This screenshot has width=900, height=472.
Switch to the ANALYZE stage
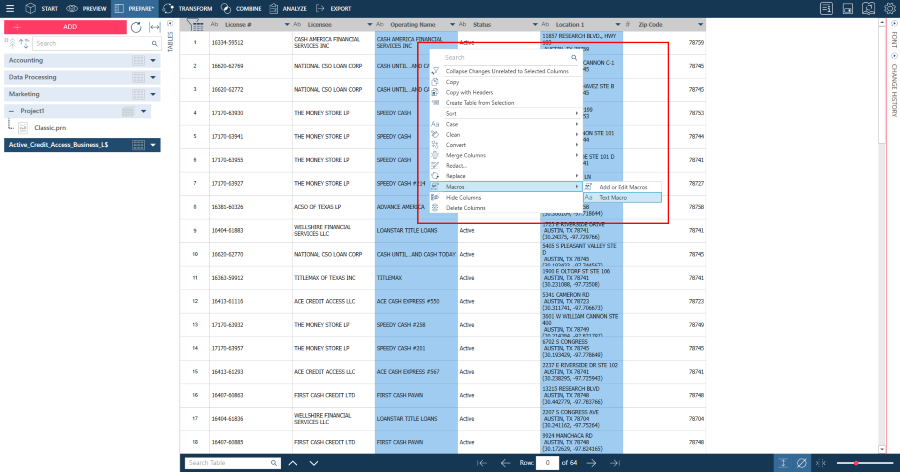click(x=288, y=9)
